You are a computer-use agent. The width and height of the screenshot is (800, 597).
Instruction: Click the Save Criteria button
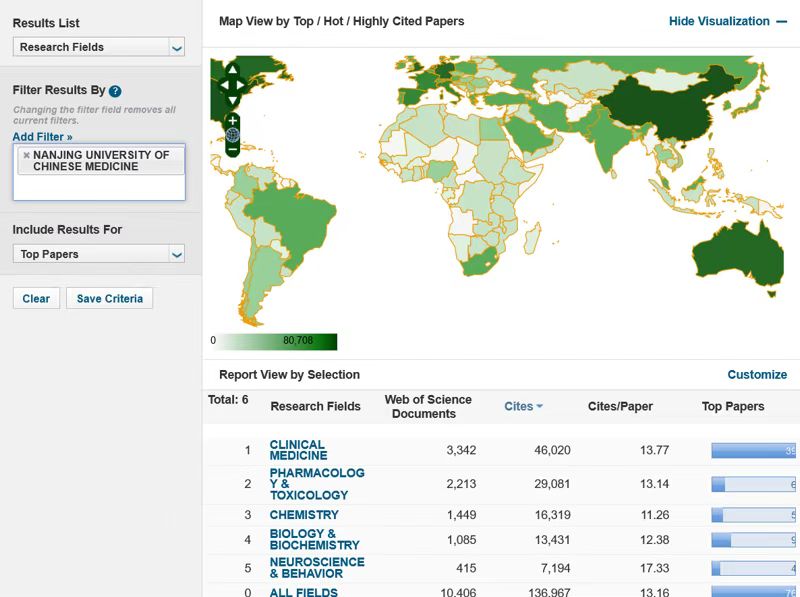point(109,298)
